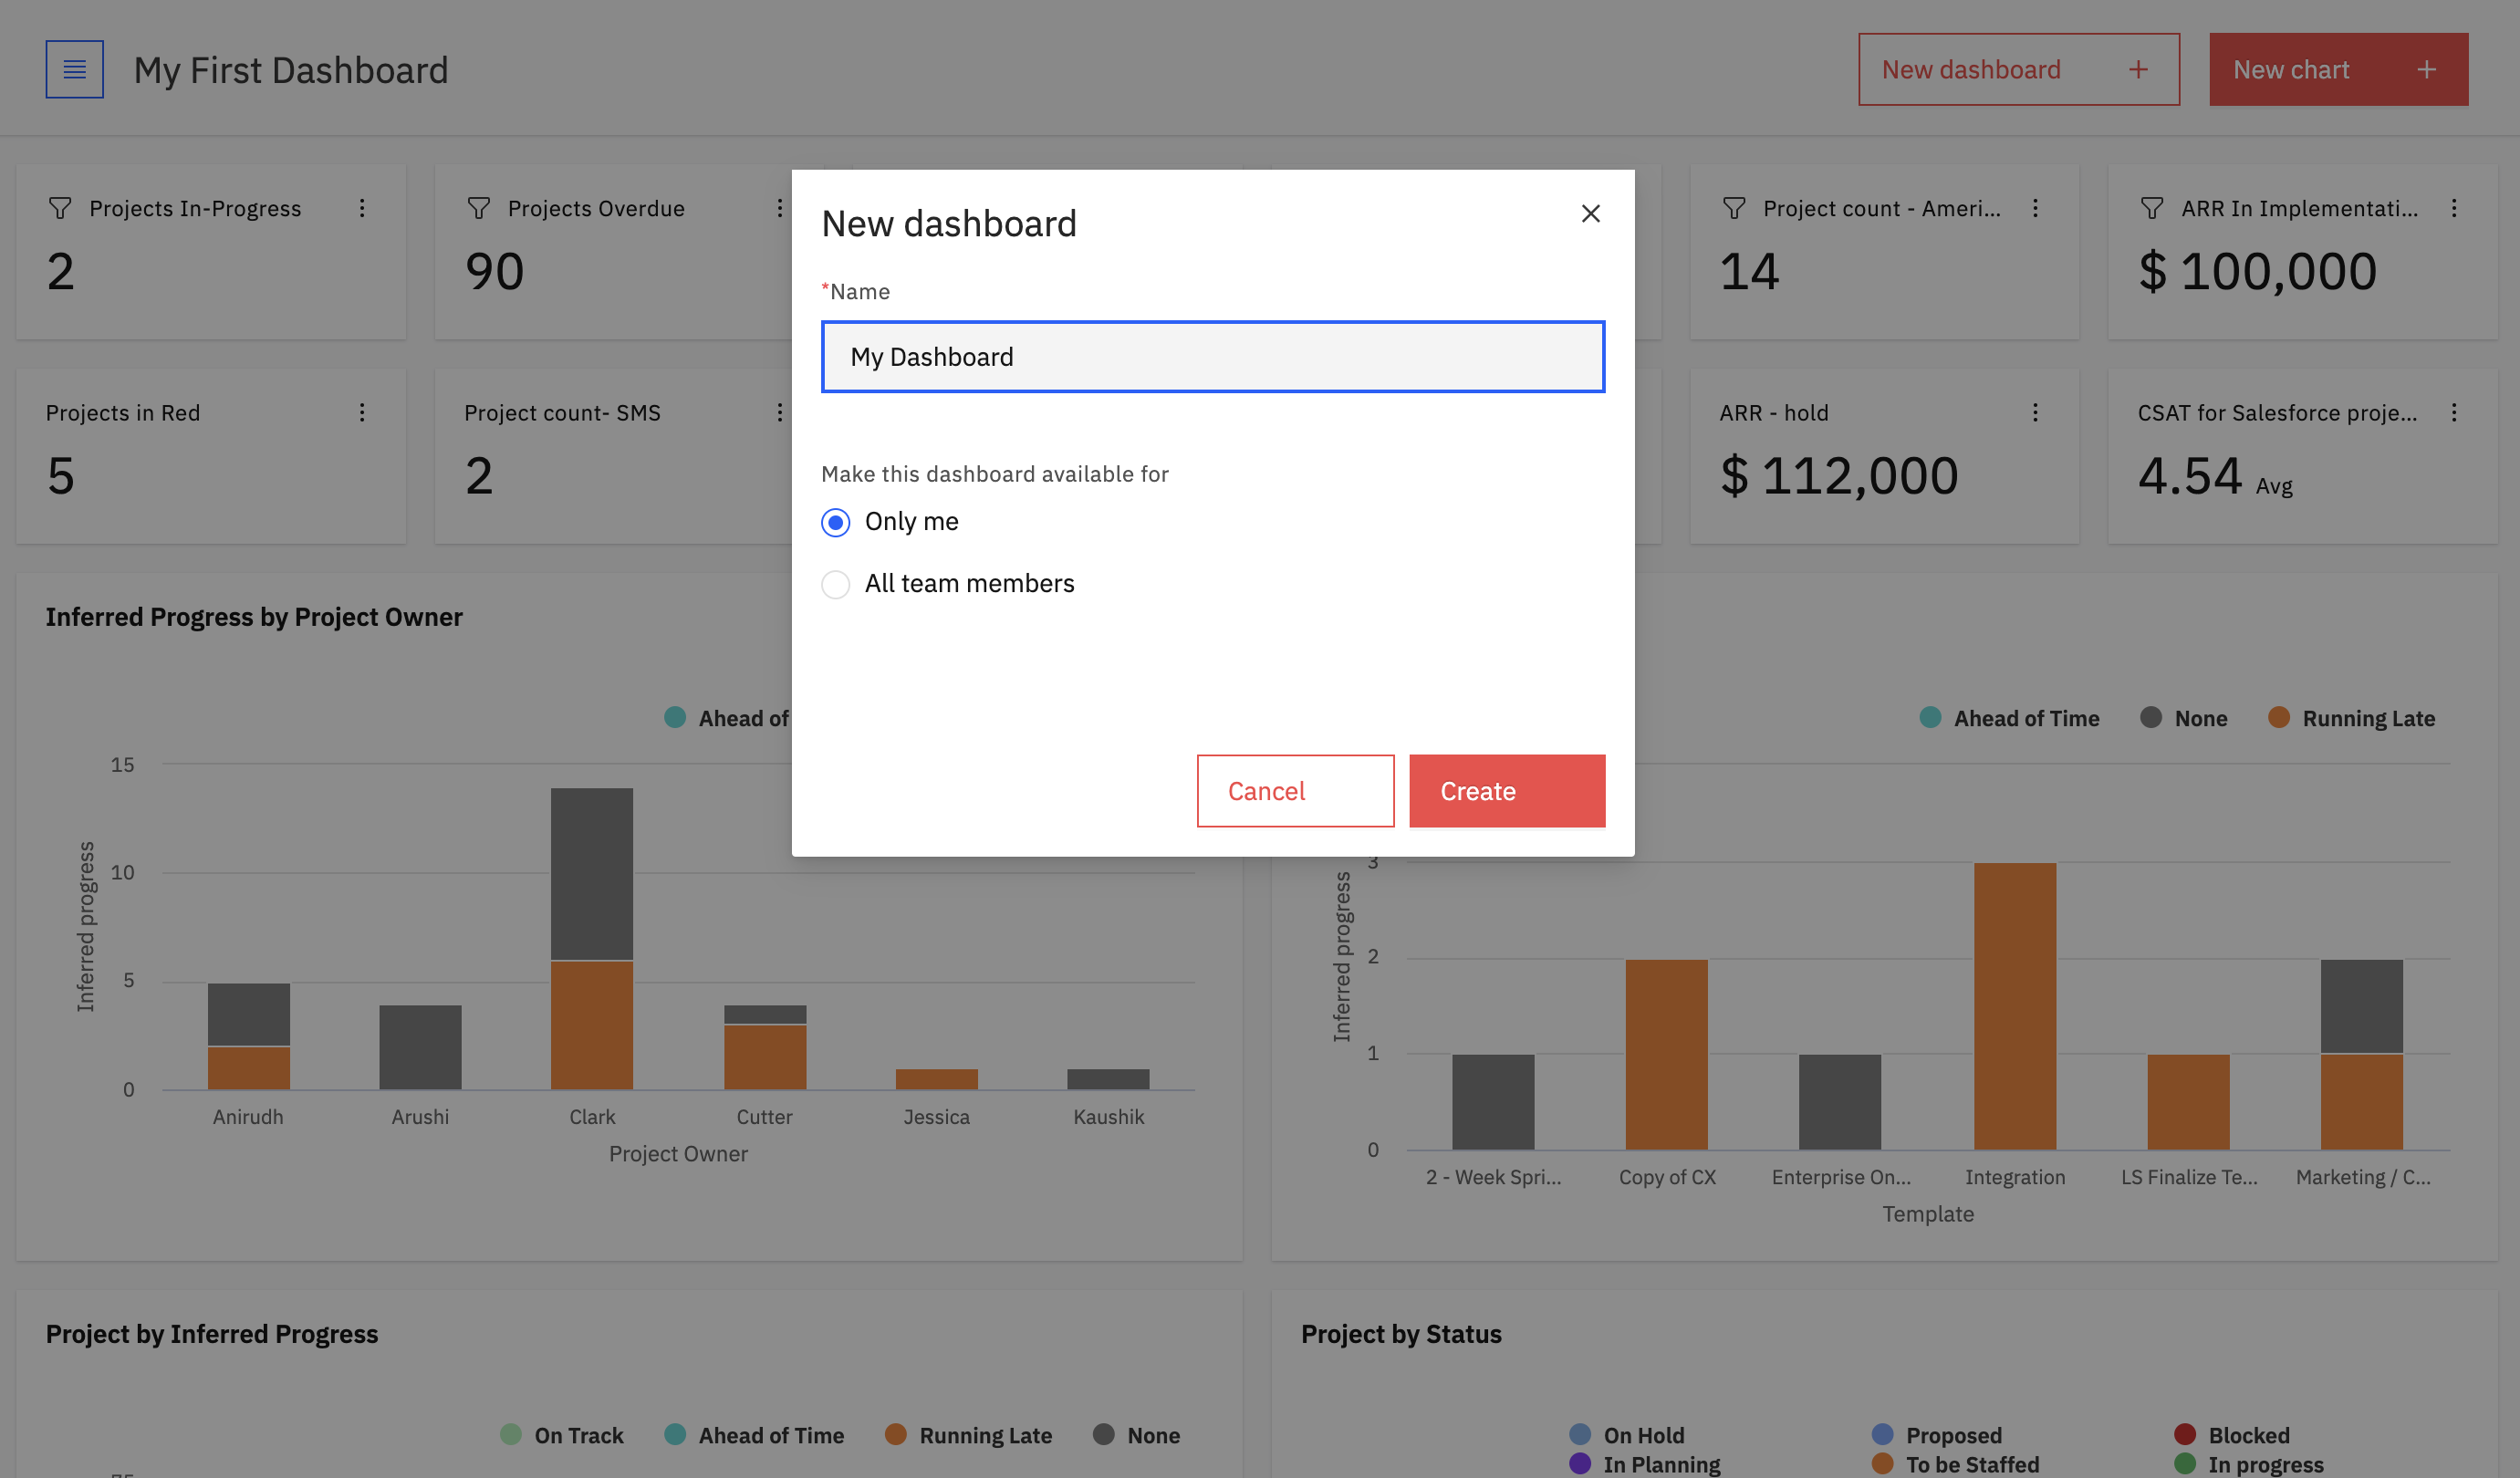Viewport: 2520px width, 1478px height.
Task: Open options menu on Project count - Ameri... card
Action: (x=2035, y=208)
